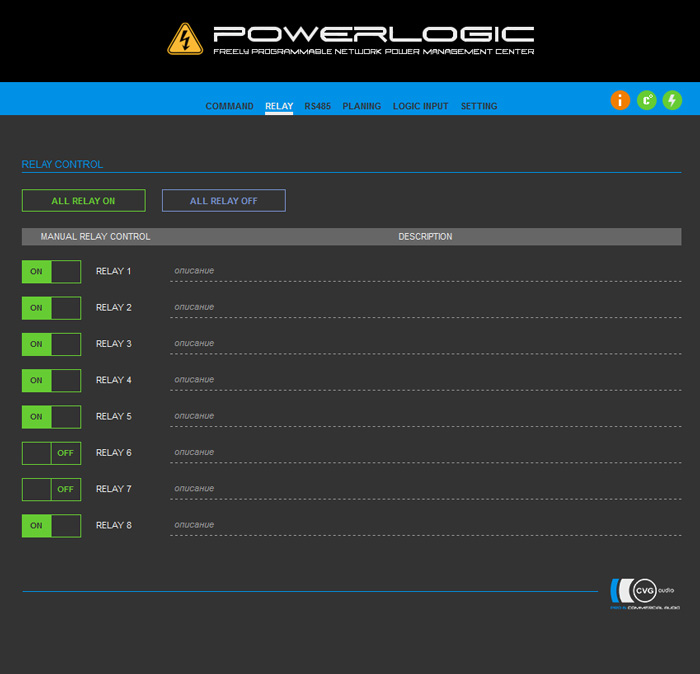
Task: Click the Relay 1 description field
Action: click(x=425, y=271)
